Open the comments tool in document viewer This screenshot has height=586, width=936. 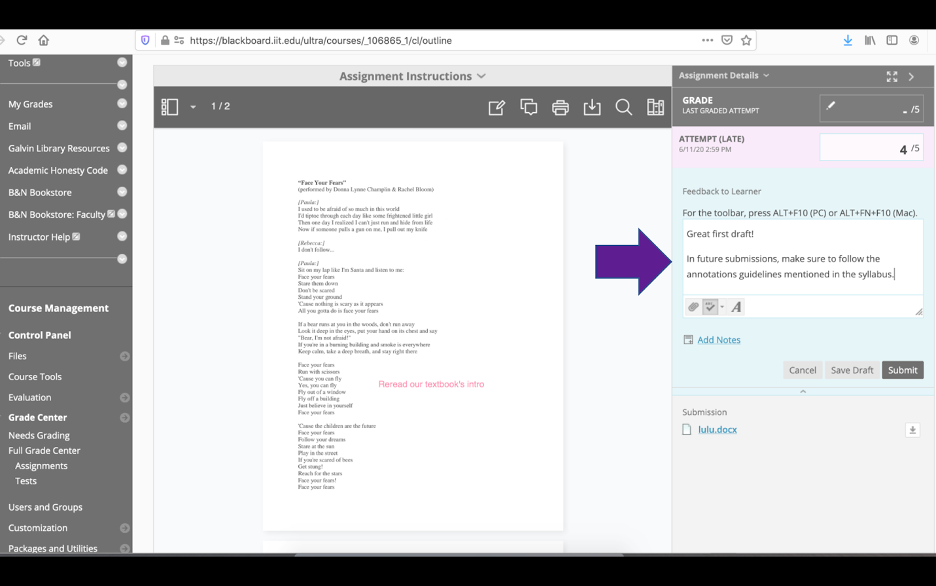tap(529, 107)
